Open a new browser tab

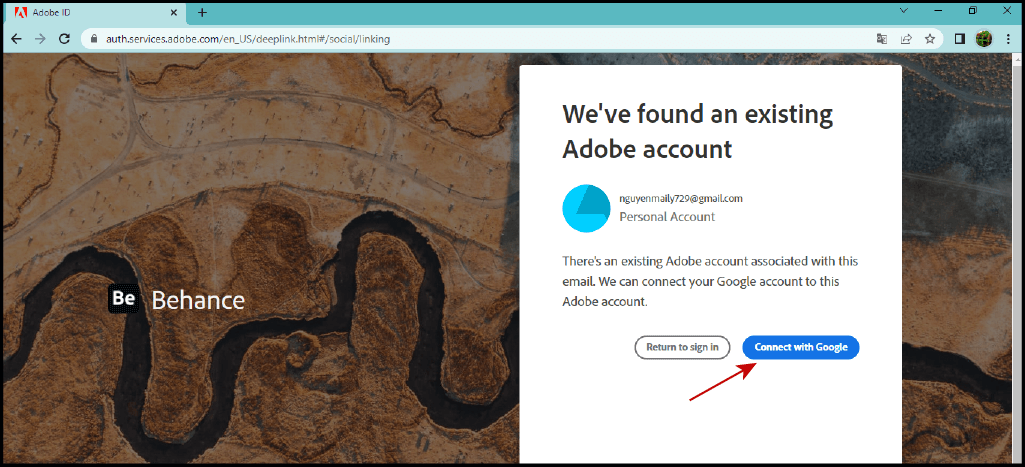pyautogui.click(x=202, y=12)
